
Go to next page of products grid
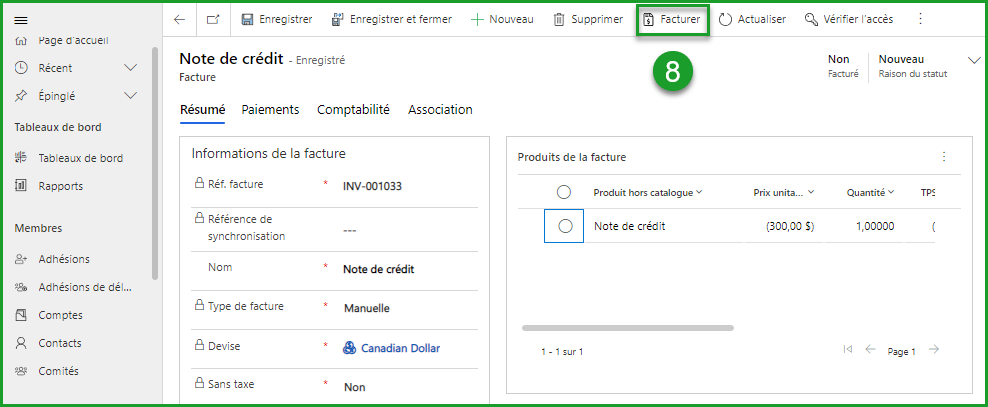click(x=934, y=349)
